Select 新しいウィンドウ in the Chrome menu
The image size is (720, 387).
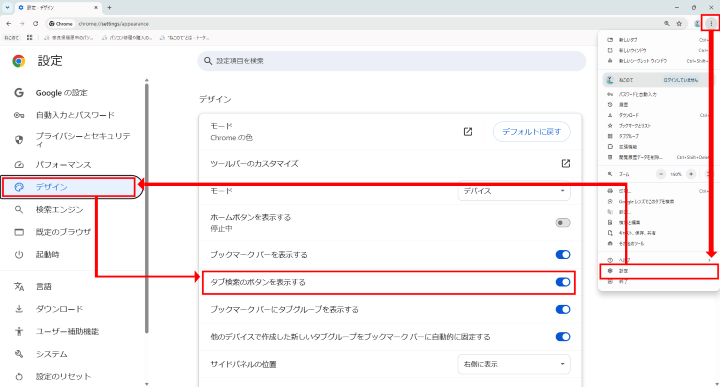tap(658, 50)
